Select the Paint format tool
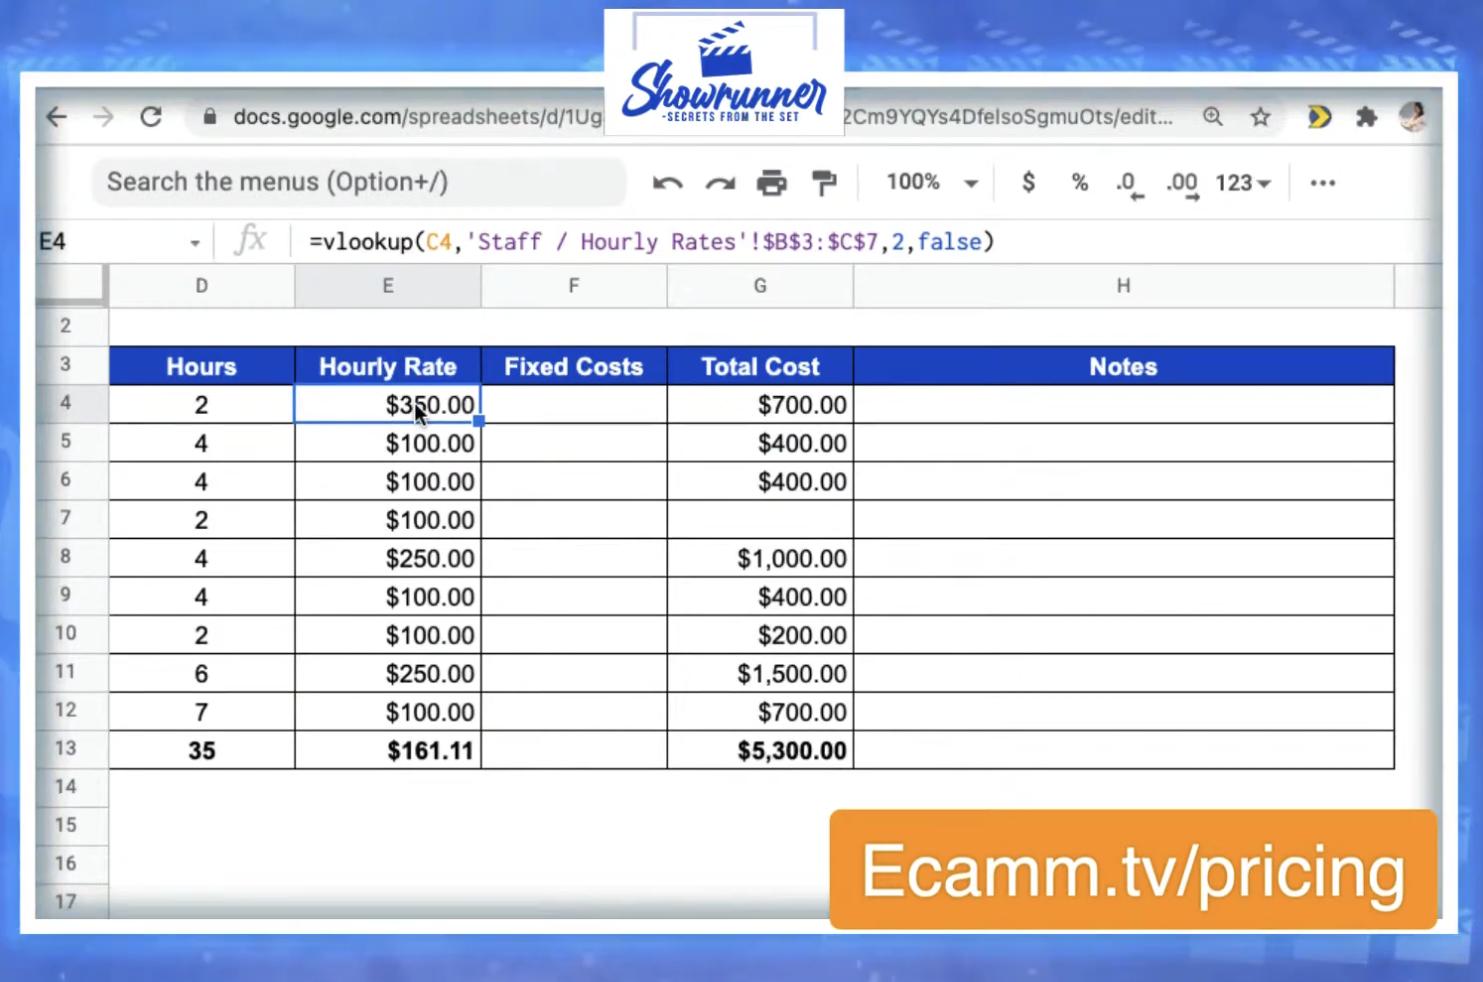 [x=823, y=182]
